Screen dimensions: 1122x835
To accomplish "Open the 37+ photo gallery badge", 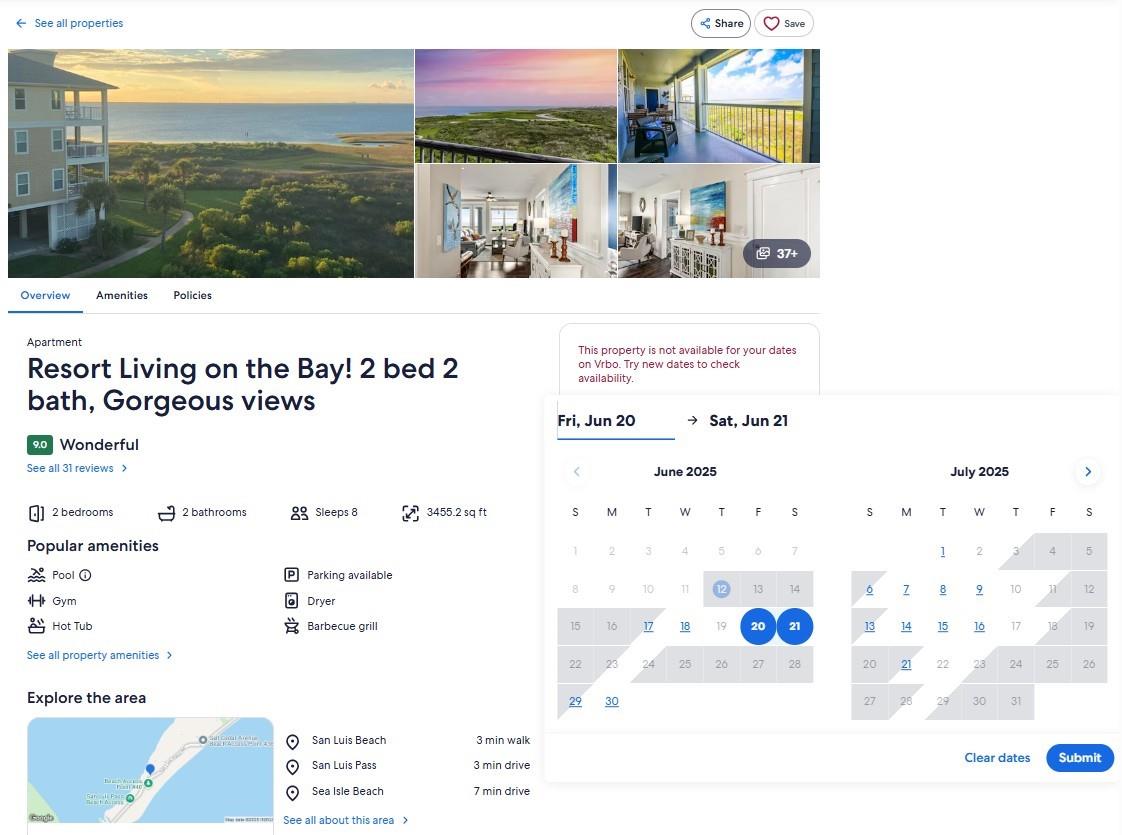I will [x=776, y=254].
